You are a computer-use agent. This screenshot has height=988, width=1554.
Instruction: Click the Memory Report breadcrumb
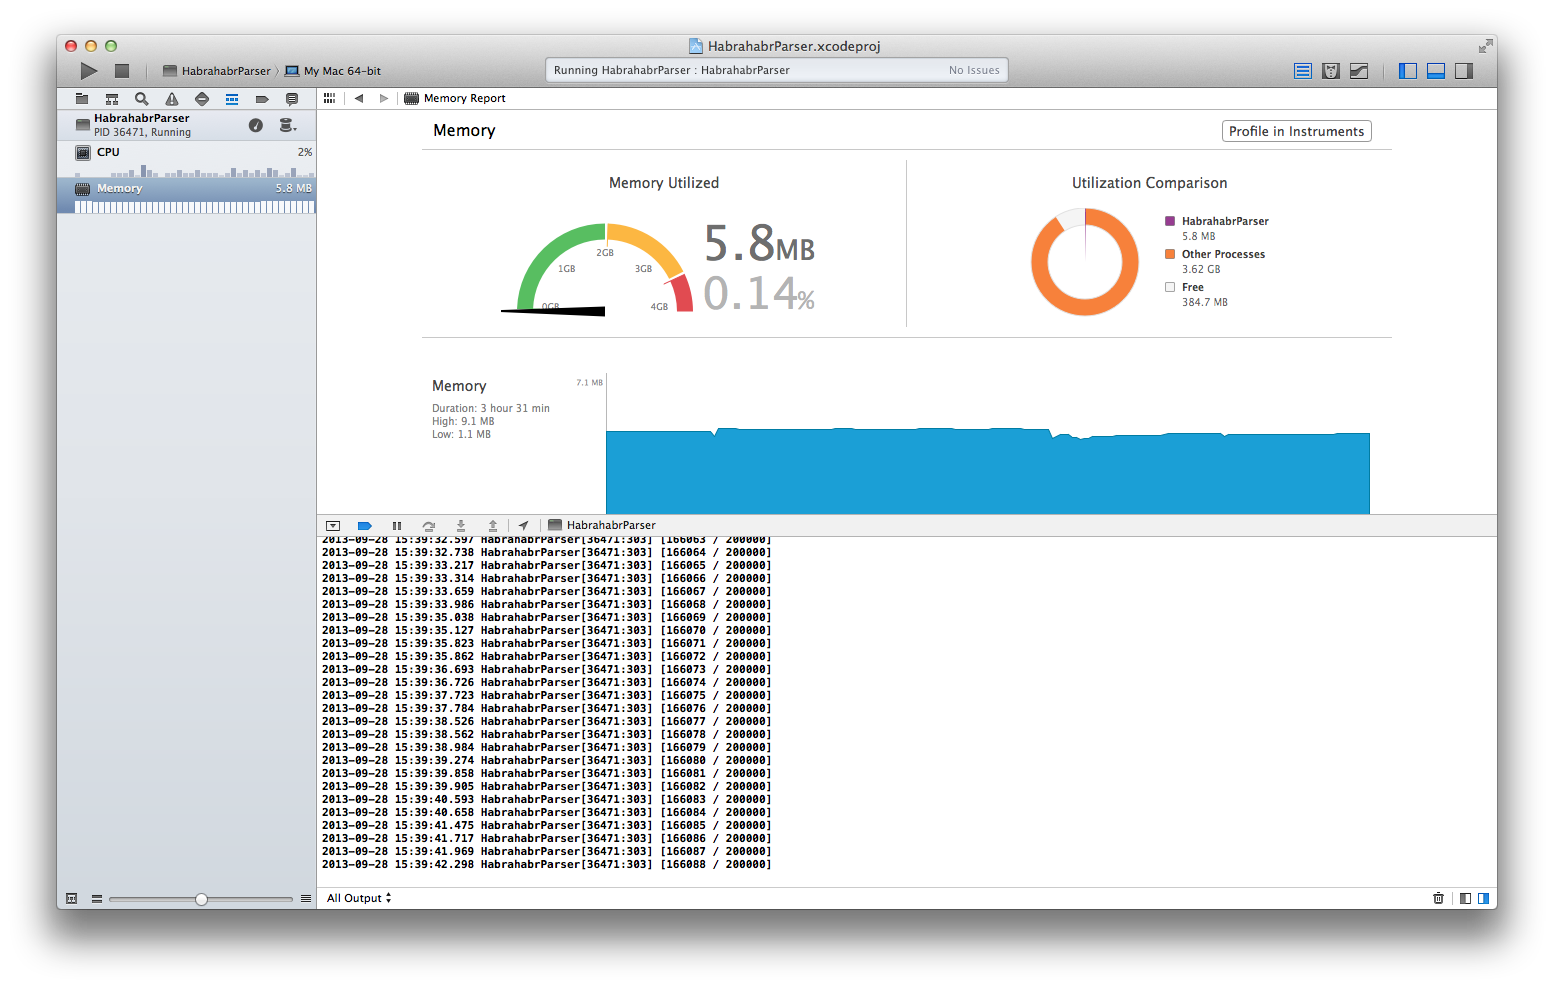(x=455, y=98)
